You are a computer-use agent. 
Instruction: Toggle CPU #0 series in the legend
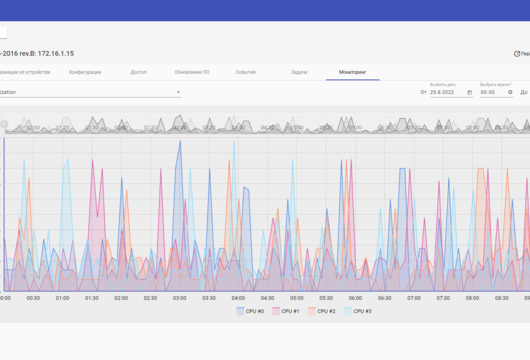250,311
